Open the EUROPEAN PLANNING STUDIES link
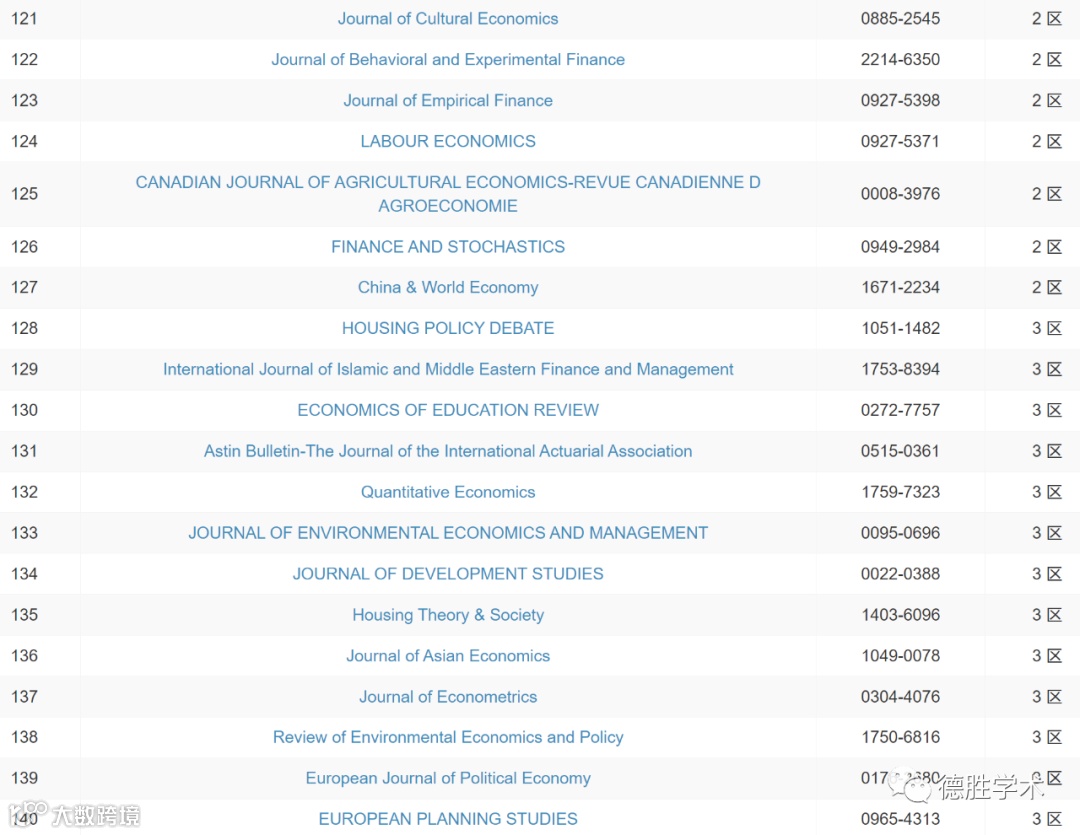The image size is (1080, 835). [448, 818]
